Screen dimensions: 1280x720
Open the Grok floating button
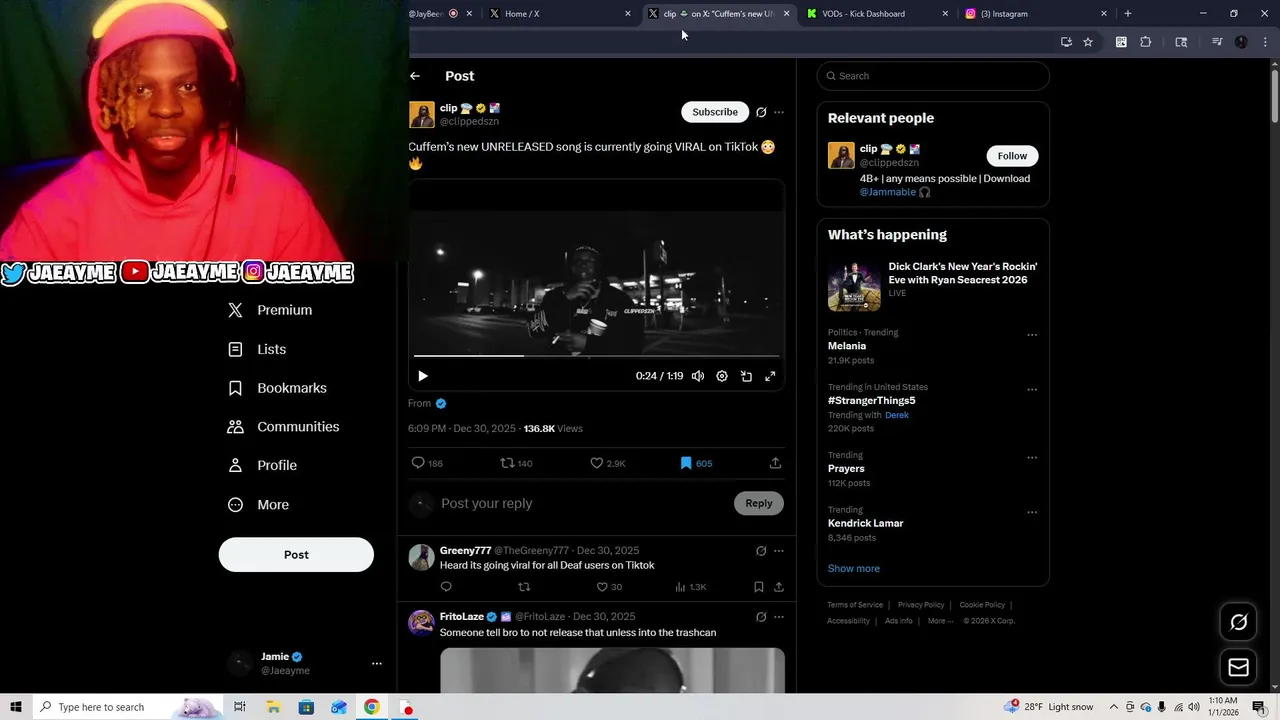(1239, 622)
